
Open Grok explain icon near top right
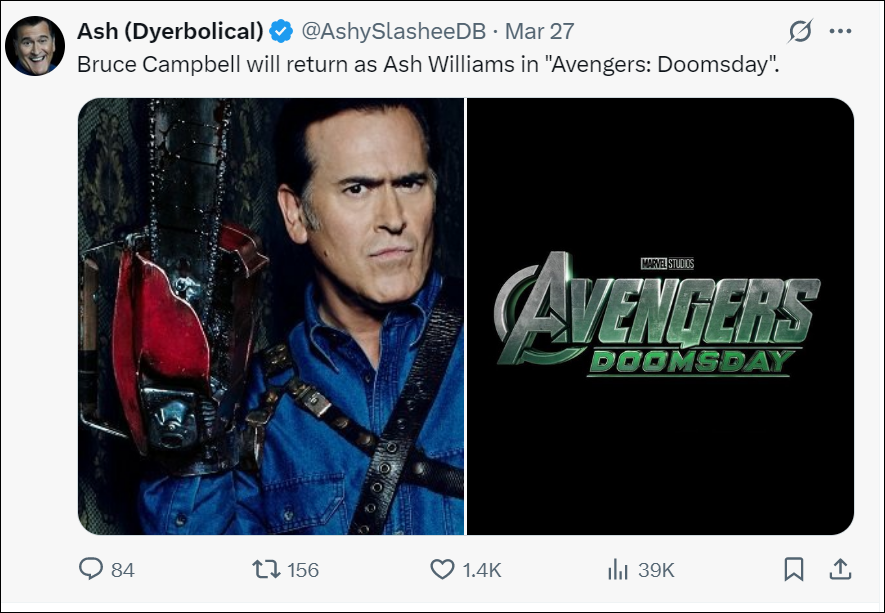tap(800, 32)
